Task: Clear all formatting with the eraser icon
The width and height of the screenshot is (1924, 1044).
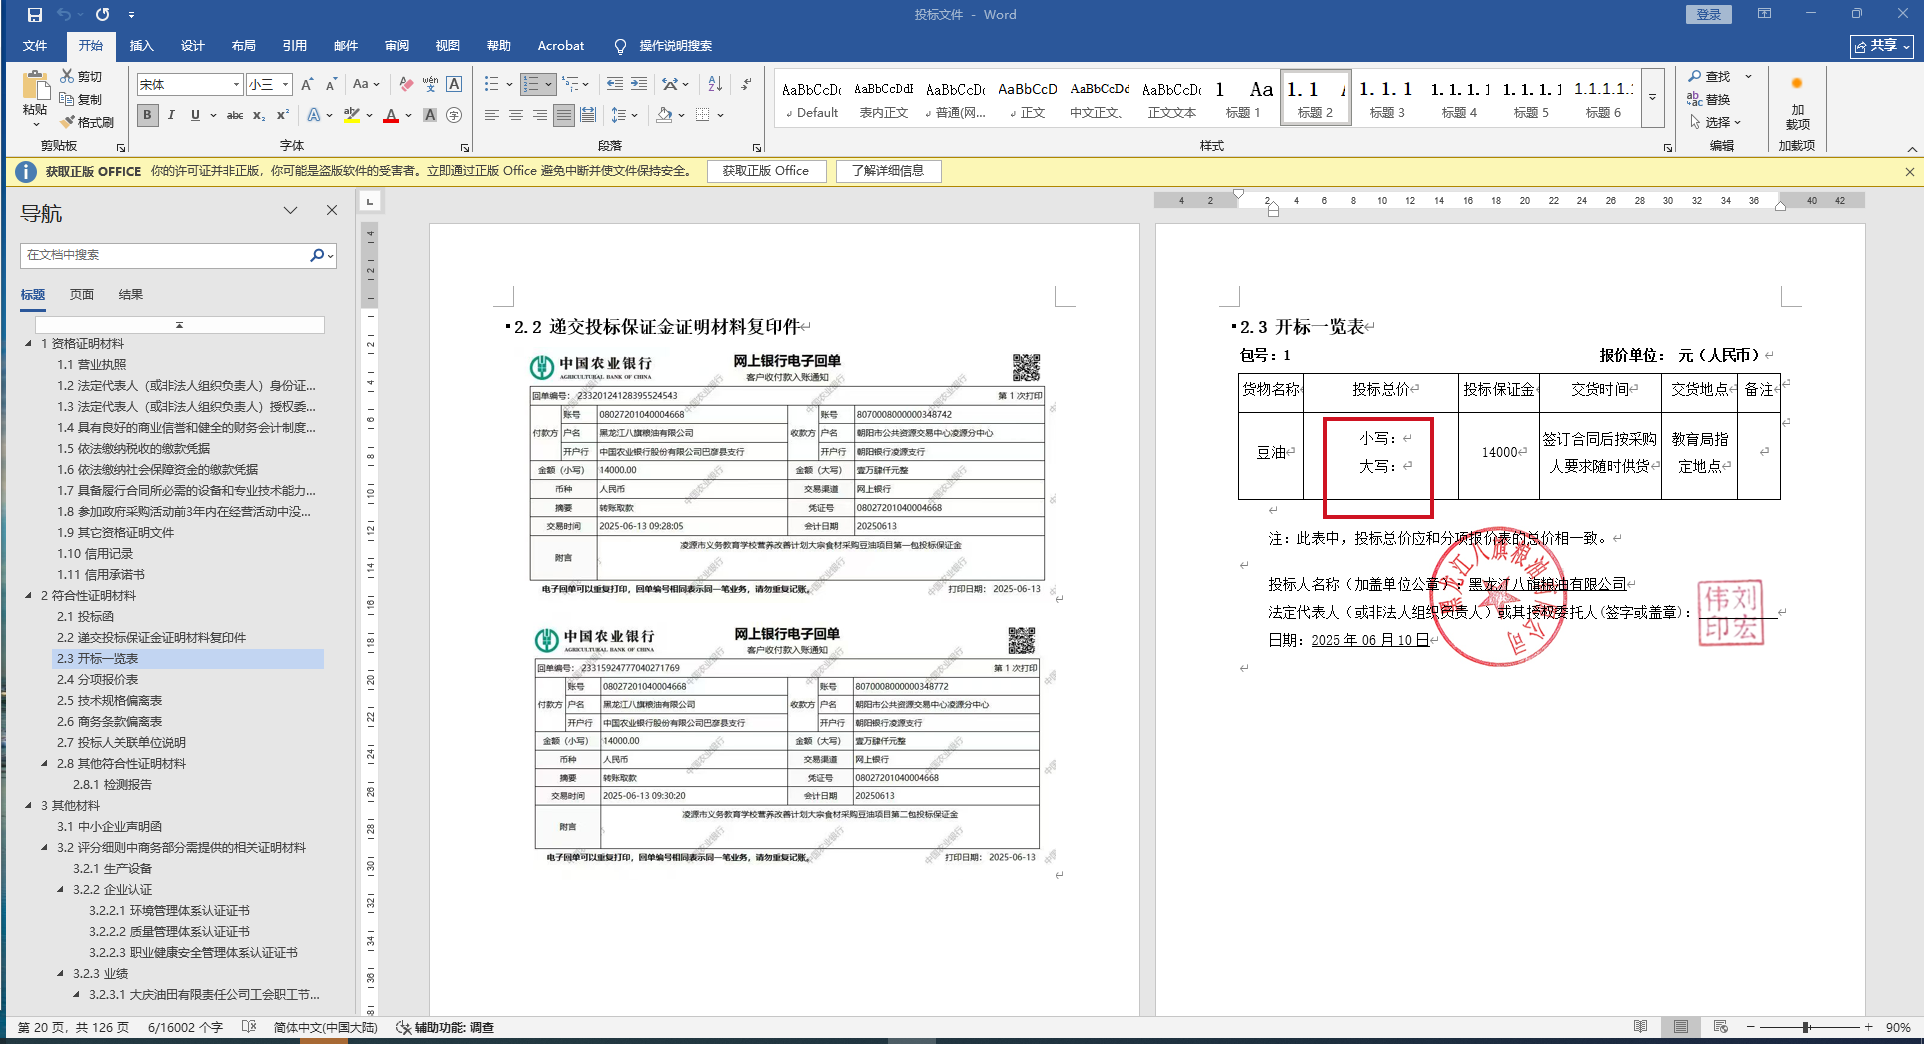Action: pyautogui.click(x=405, y=84)
